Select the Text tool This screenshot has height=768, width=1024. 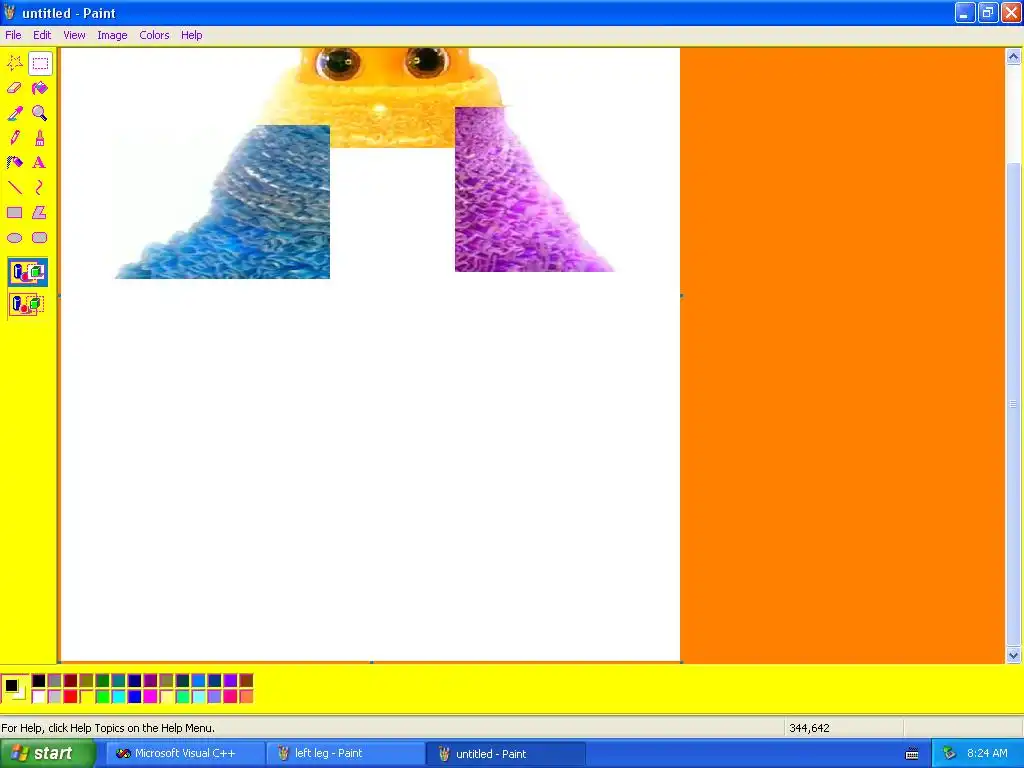(x=40, y=163)
